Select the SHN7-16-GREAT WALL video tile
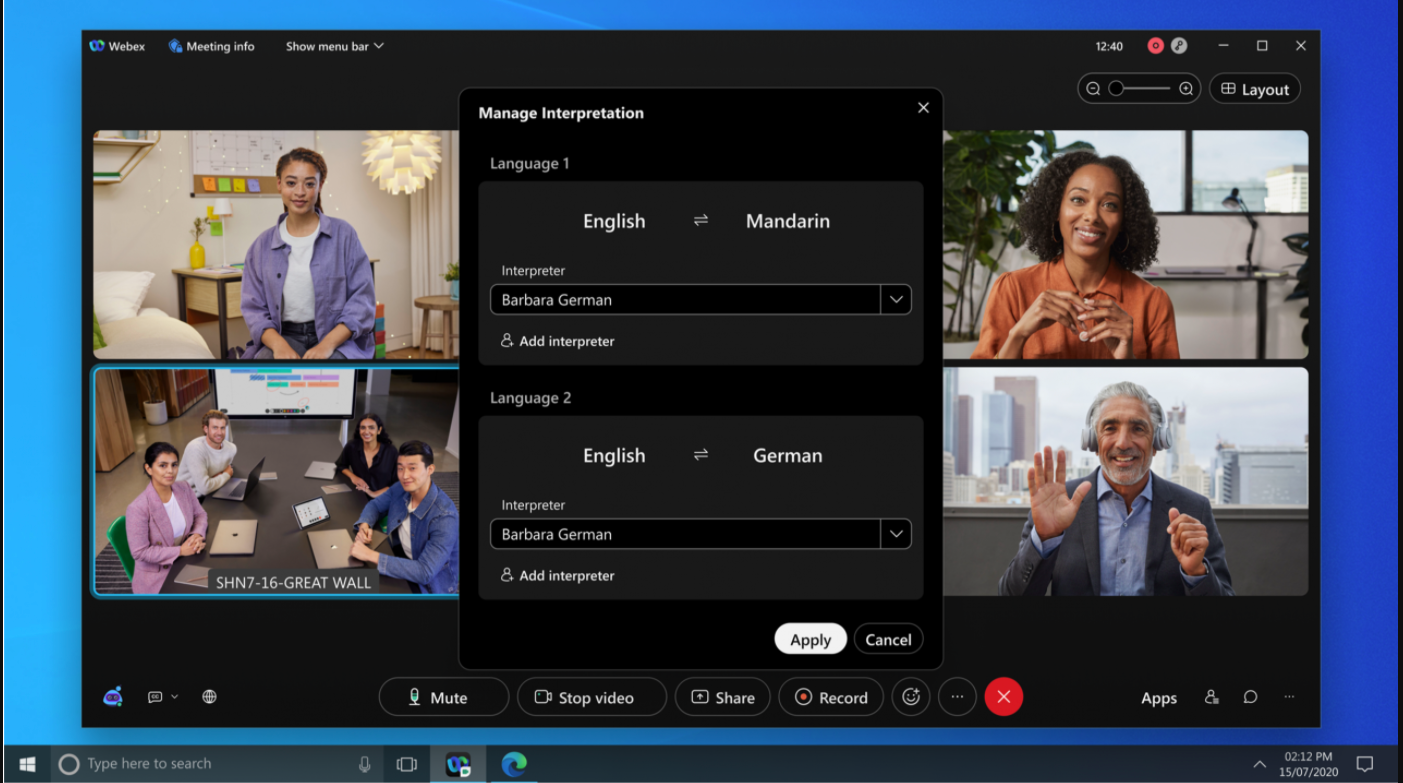 (x=275, y=480)
